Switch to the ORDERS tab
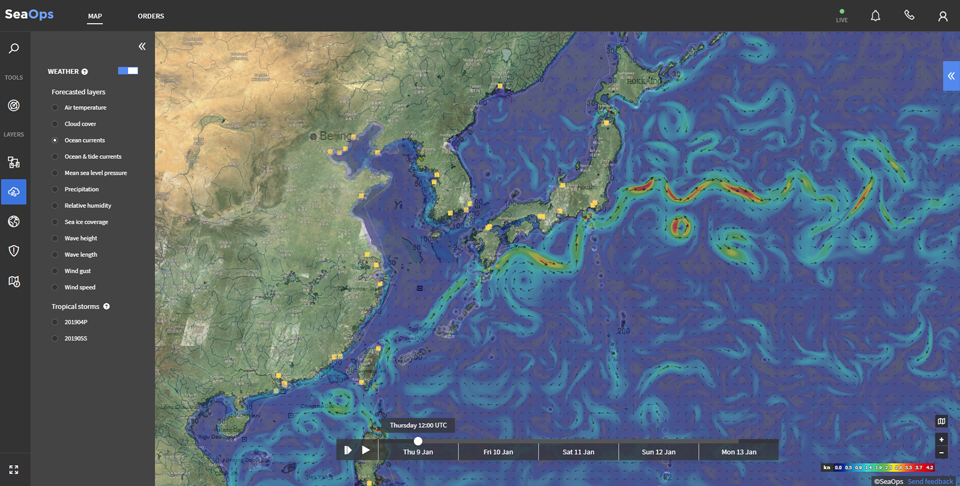This screenshot has height=486, width=960. point(151,17)
